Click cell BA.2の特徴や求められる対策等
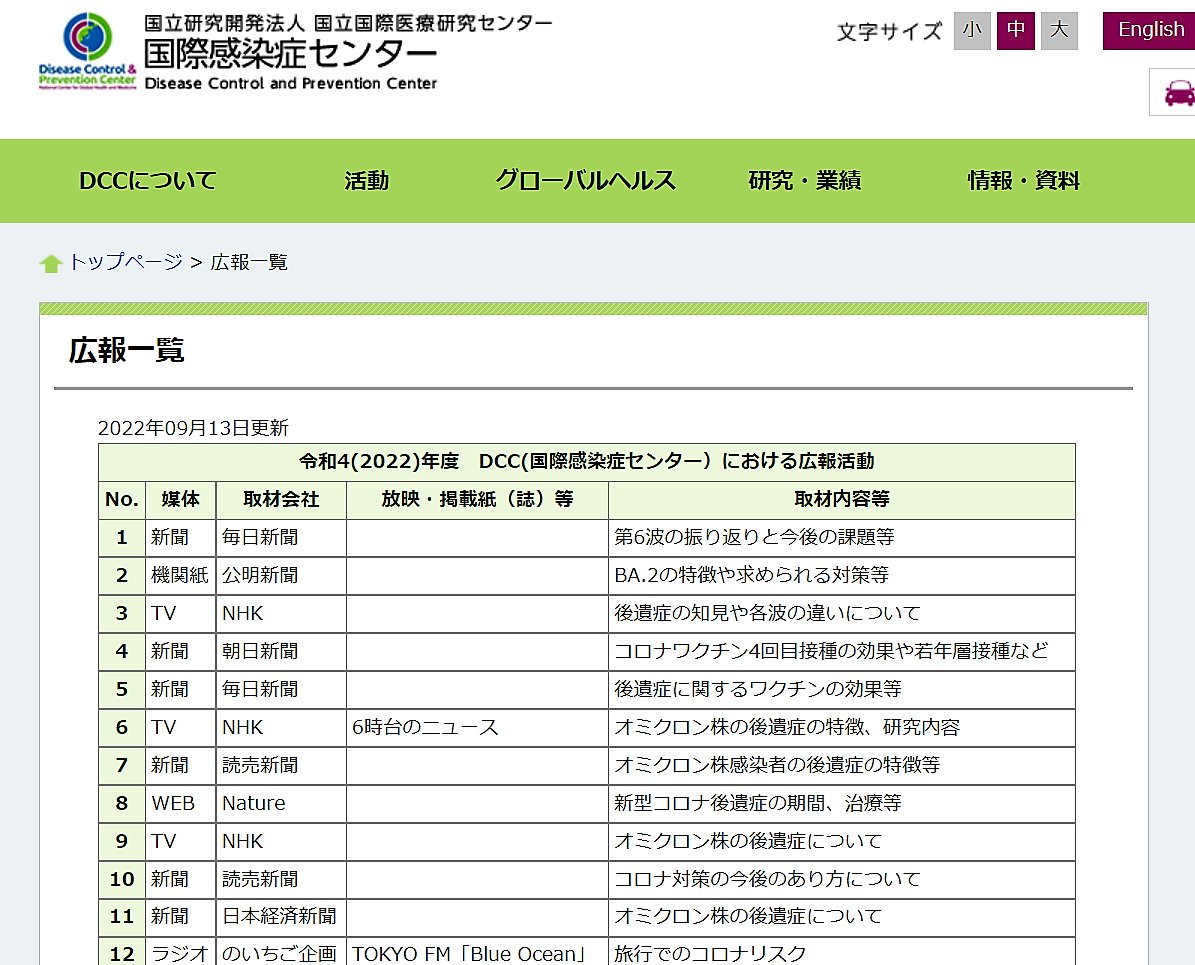 tap(842, 575)
